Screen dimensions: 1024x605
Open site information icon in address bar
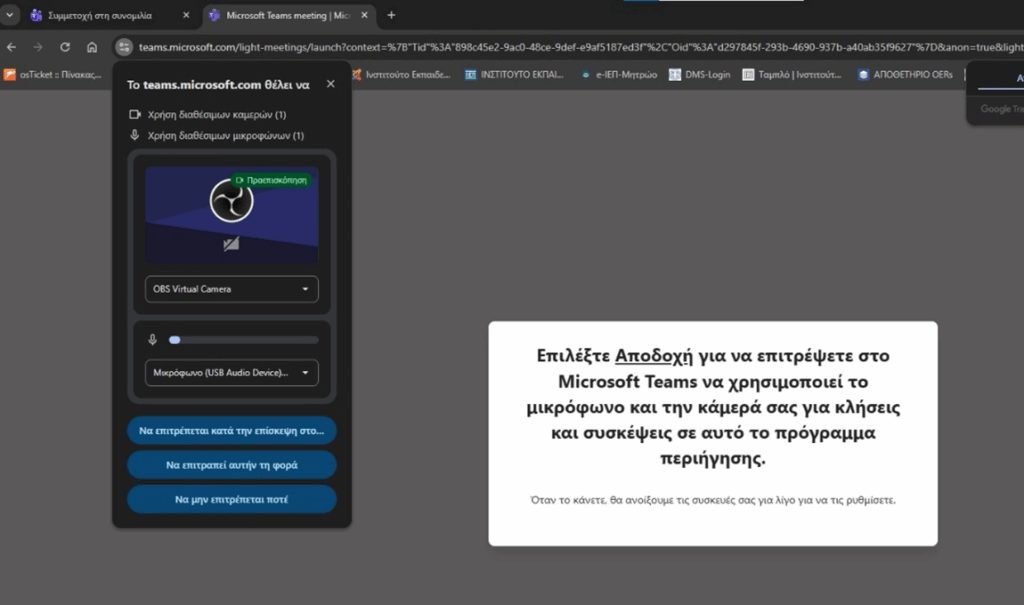coord(124,47)
